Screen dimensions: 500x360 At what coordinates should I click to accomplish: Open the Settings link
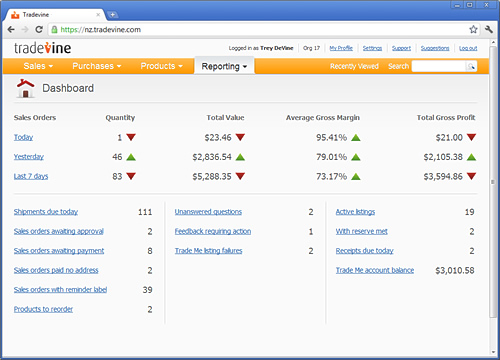[x=372, y=48]
